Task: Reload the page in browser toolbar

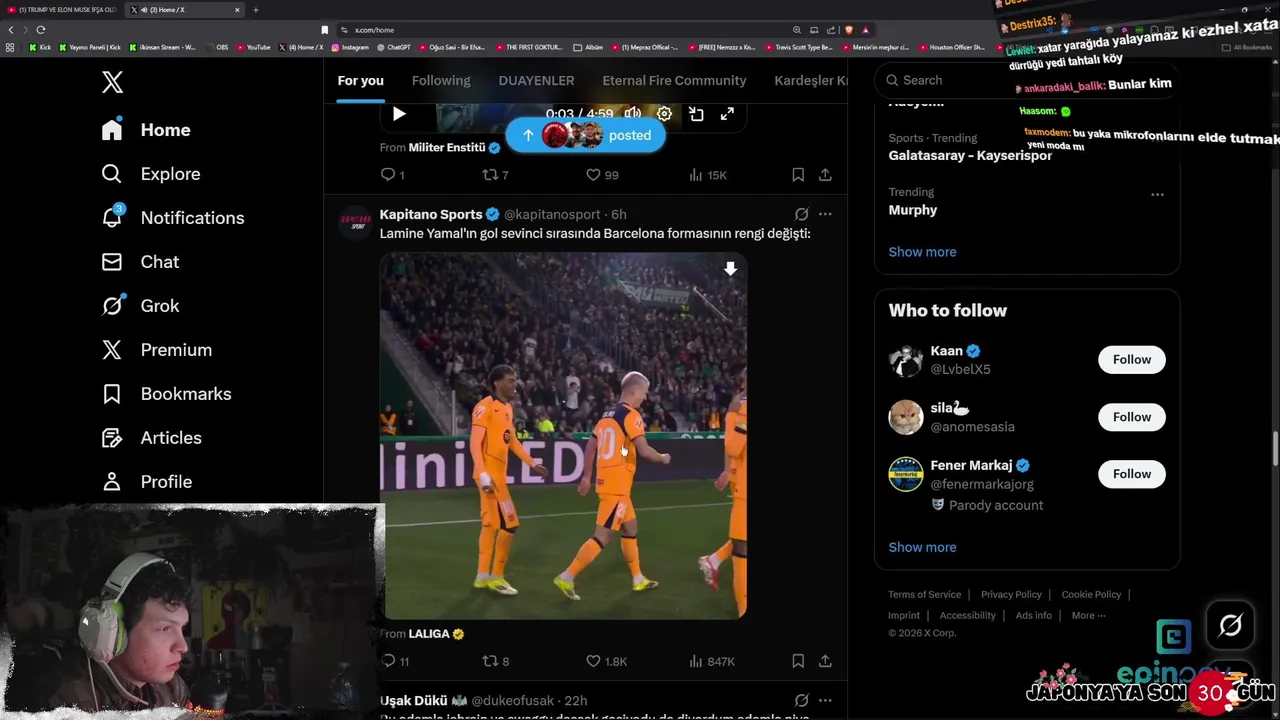Action: 40,30
